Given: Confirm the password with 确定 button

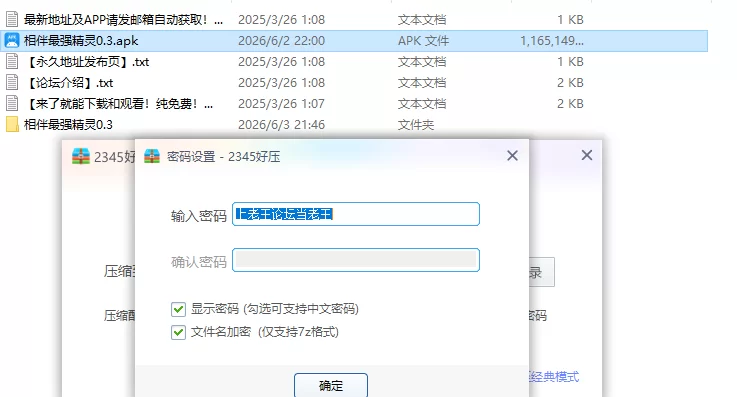Looking at the screenshot, I should (331, 385).
